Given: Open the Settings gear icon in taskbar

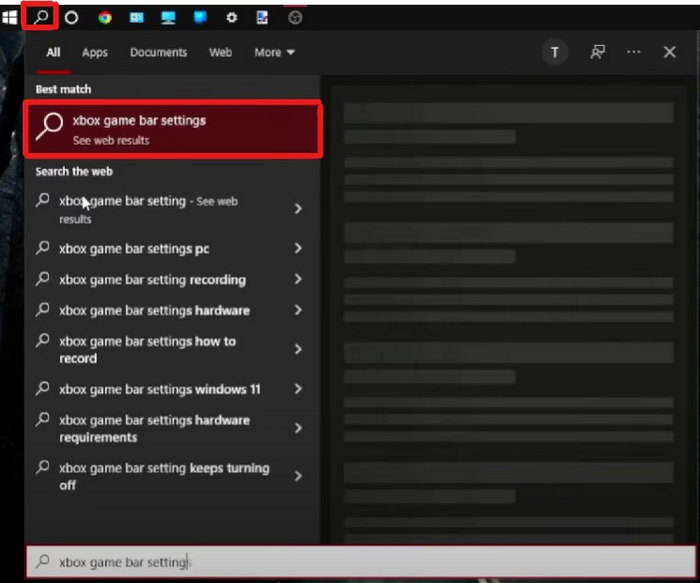Looking at the screenshot, I should pos(232,18).
